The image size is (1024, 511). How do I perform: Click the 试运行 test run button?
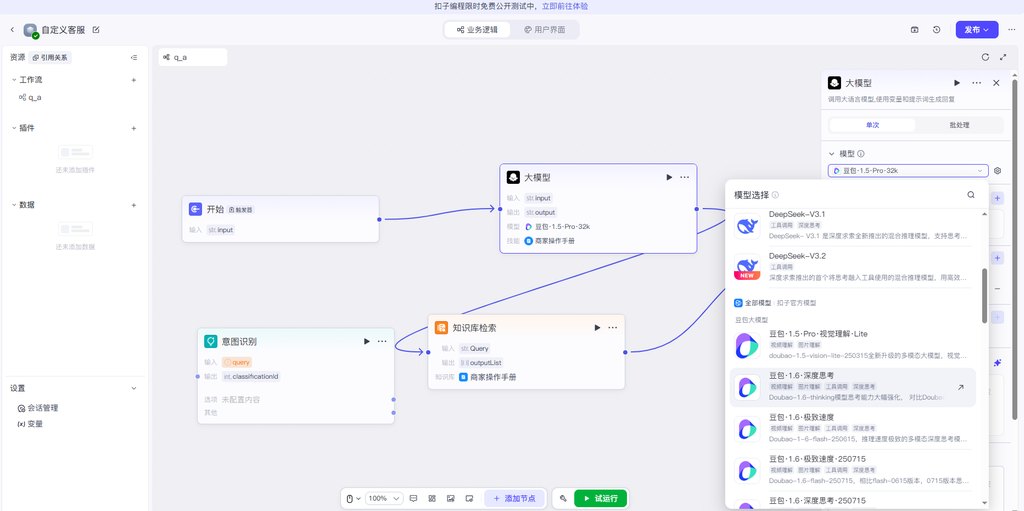[600, 498]
